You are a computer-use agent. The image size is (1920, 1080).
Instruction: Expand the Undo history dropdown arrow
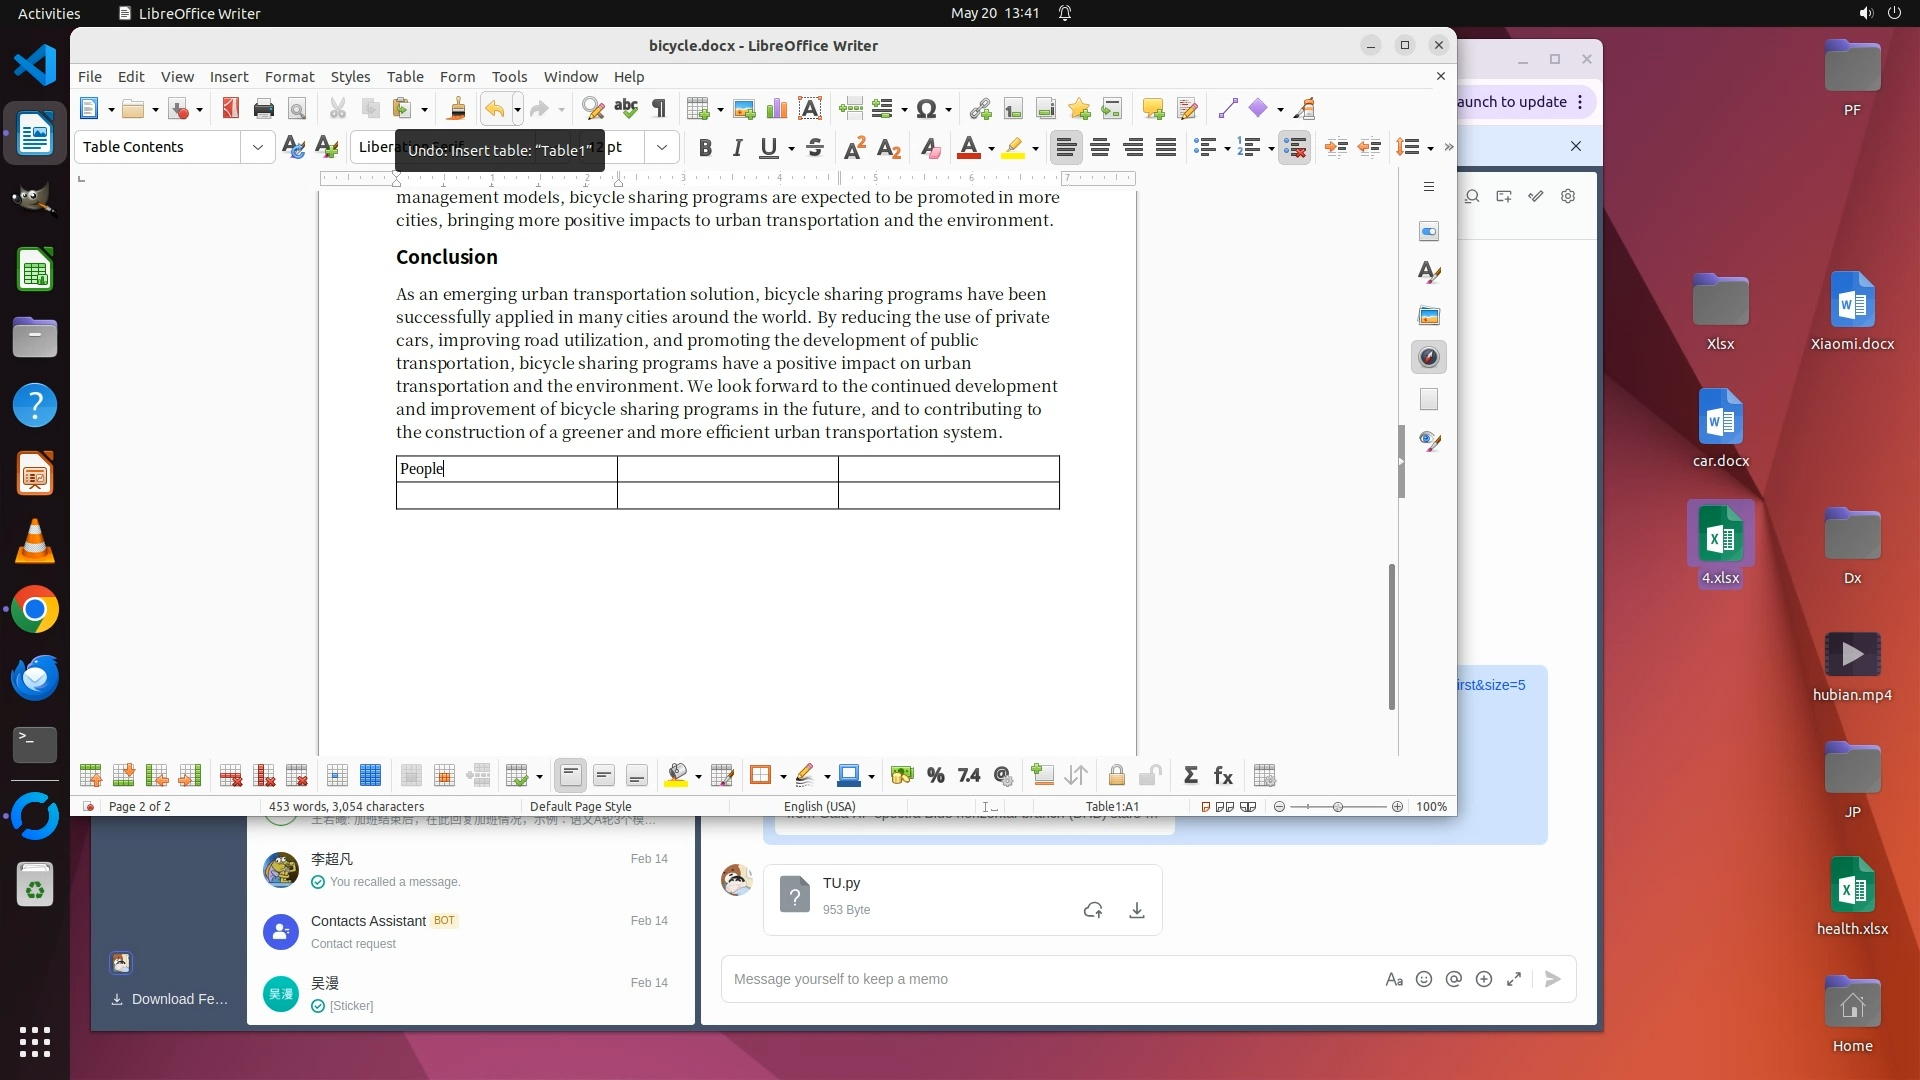point(517,109)
